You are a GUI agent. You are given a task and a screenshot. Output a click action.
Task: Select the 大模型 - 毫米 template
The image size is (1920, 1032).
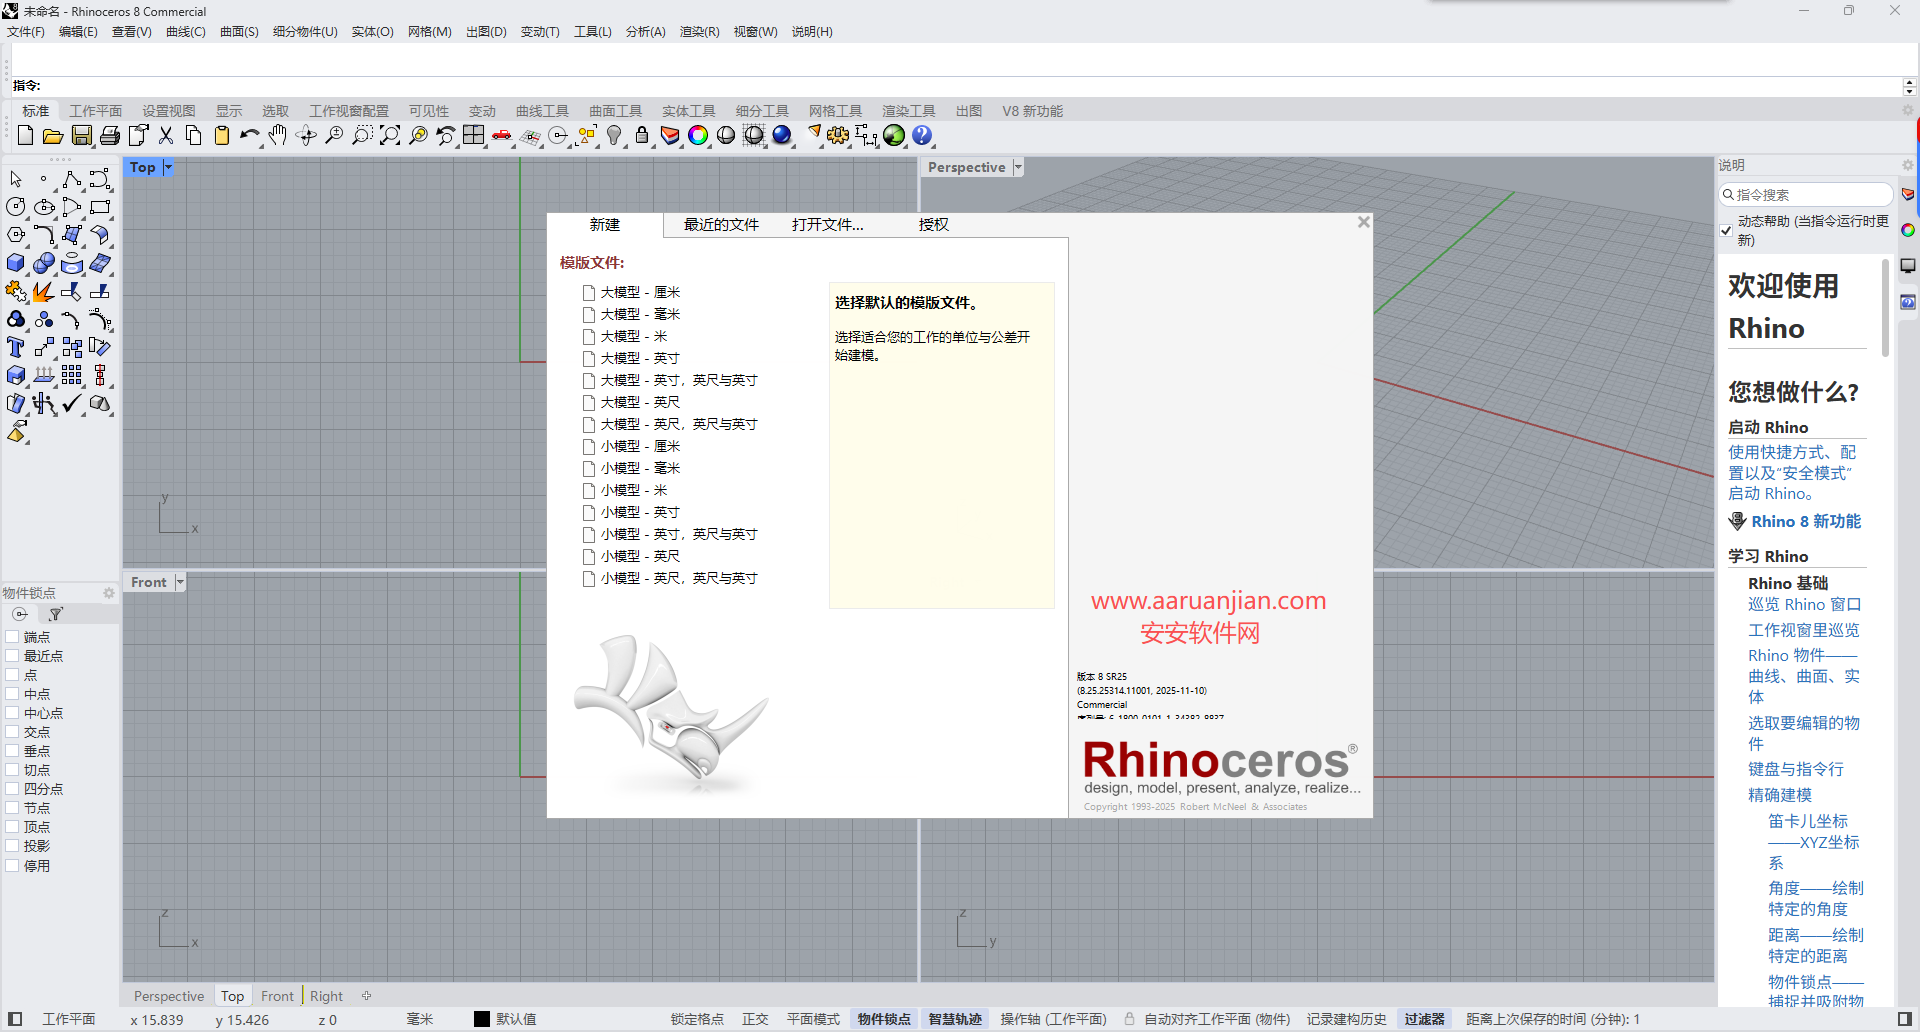[640, 314]
